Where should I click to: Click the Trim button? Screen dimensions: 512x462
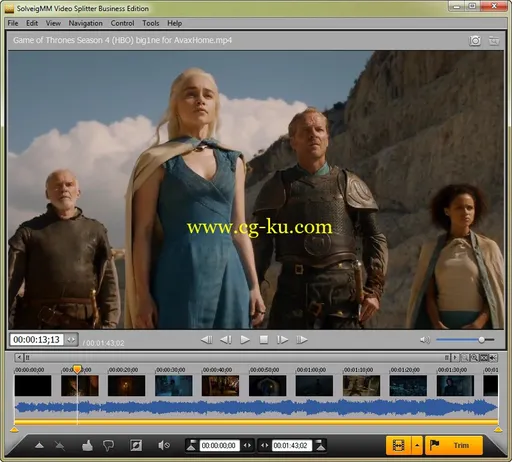[454, 445]
